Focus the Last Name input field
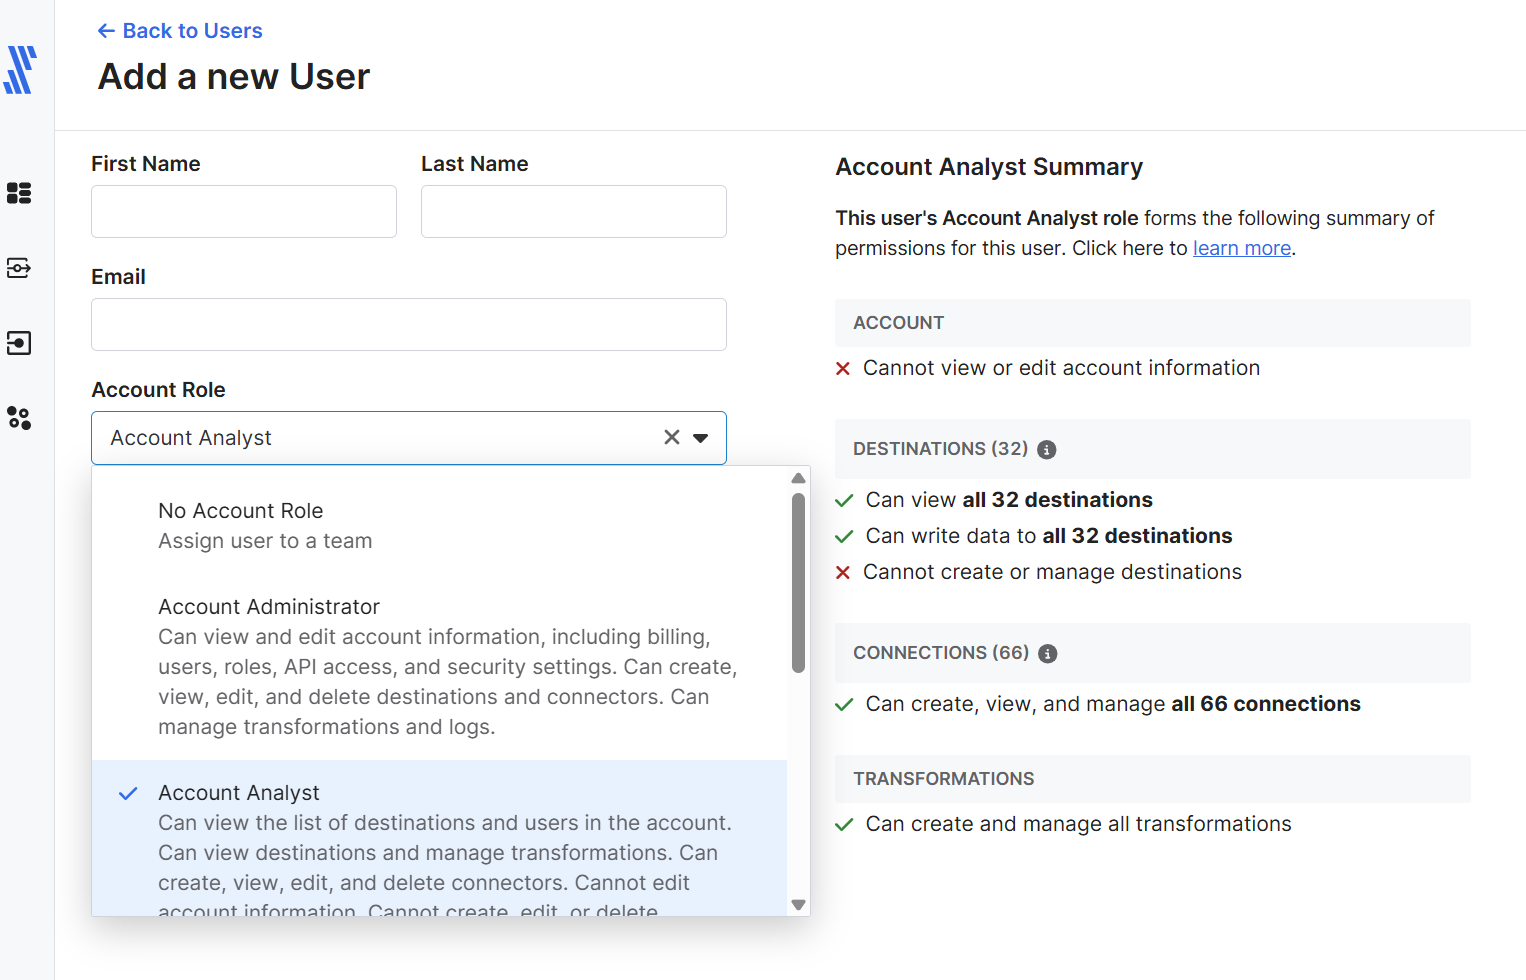 tap(574, 211)
